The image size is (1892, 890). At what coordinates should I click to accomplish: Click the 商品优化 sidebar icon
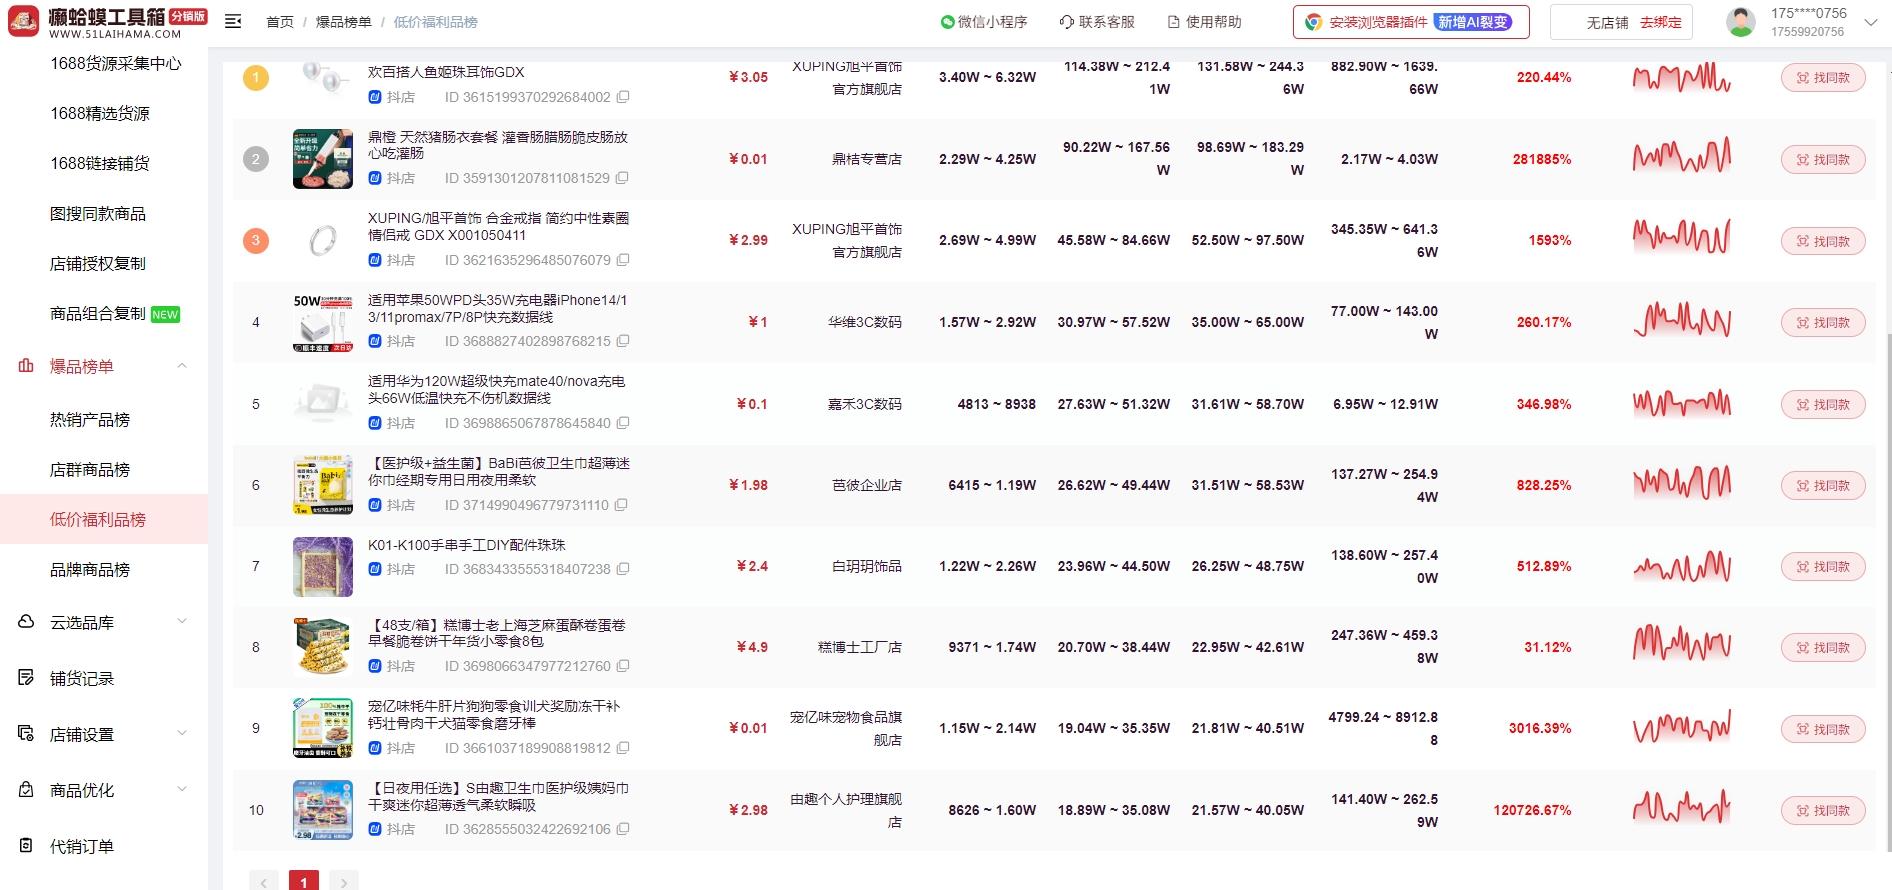tap(26, 790)
